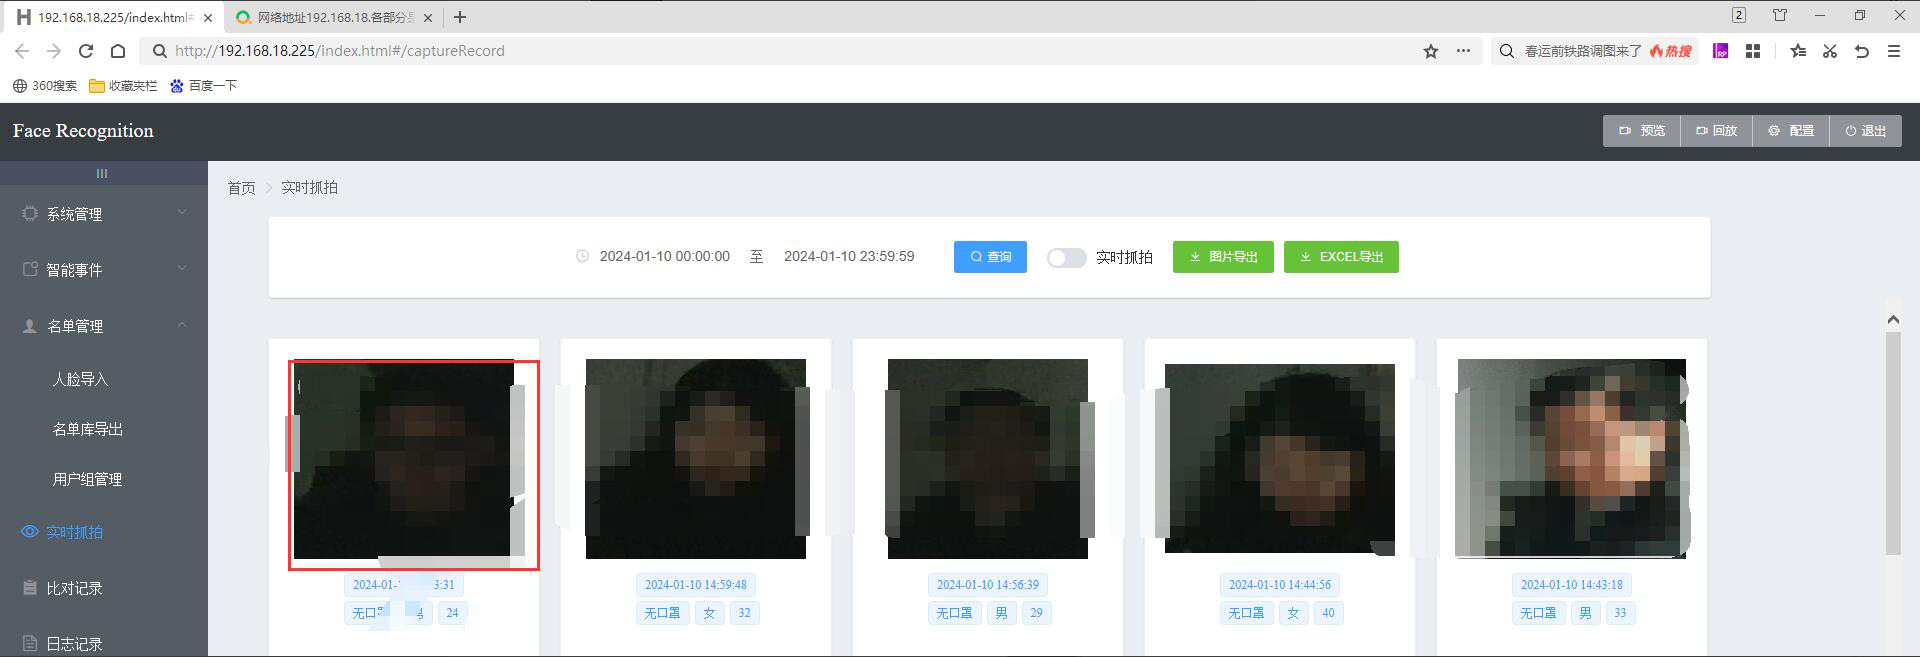Viewport: 1920px width, 657px height.
Task: Open 回放 playback in top bar
Action: (x=1716, y=131)
